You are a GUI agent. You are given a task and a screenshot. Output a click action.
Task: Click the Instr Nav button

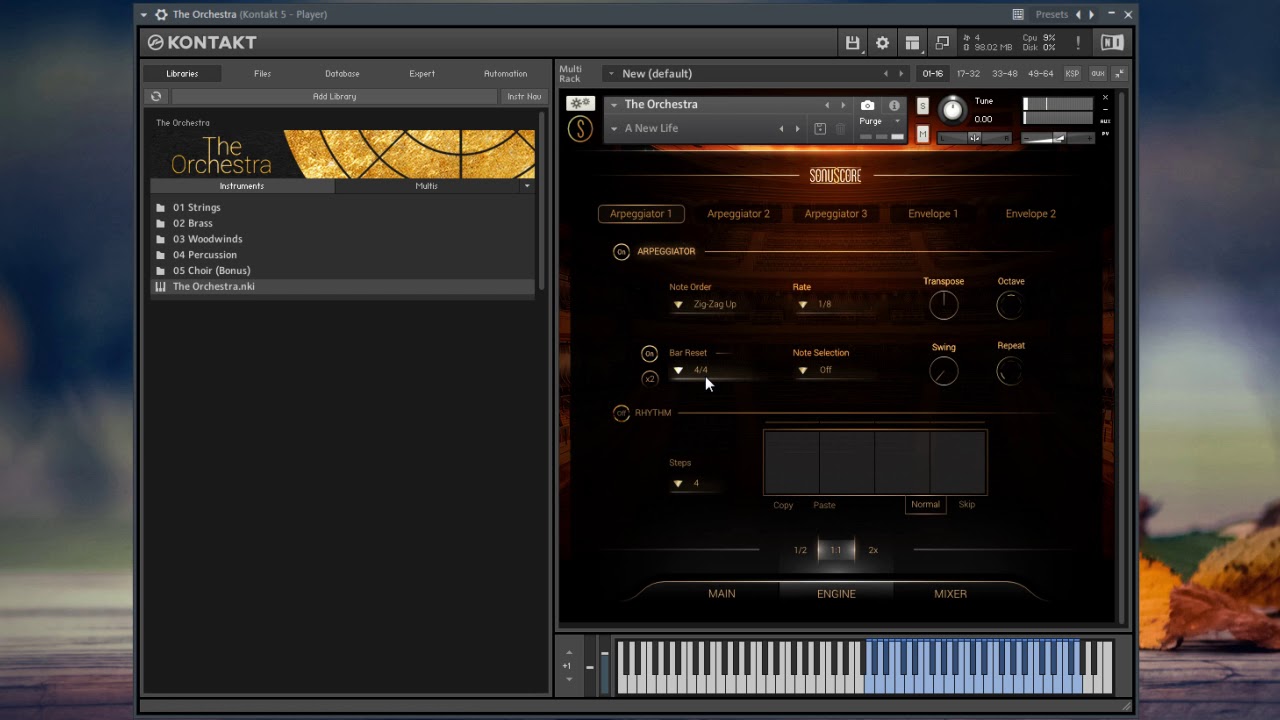pos(524,97)
